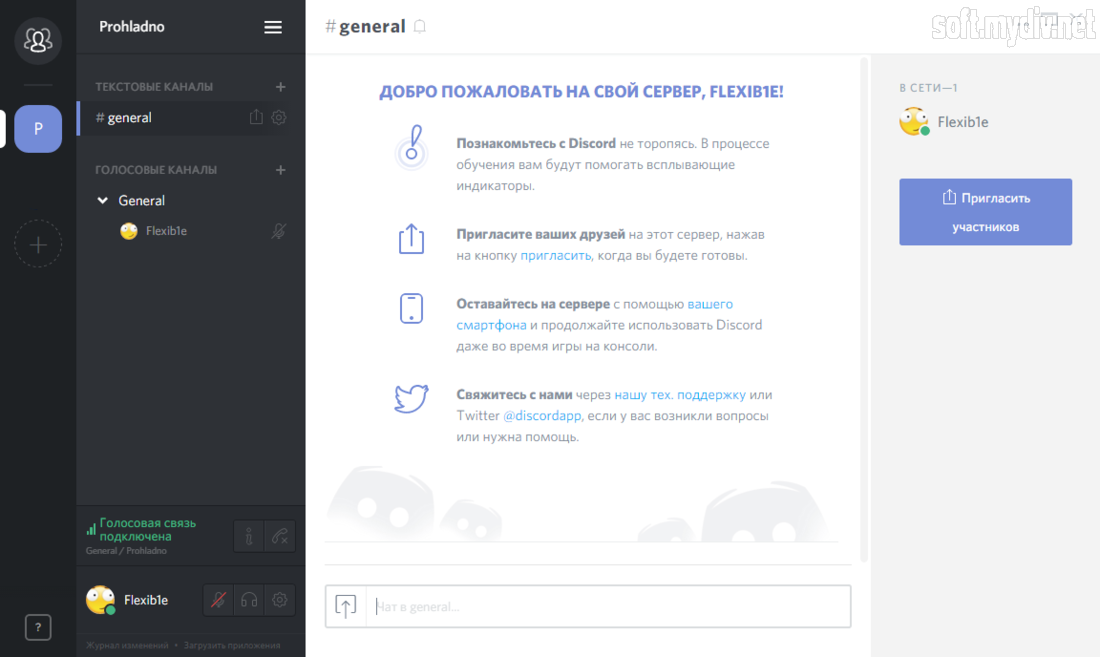Click the Flexib1e avatar in the user panel

100,600
